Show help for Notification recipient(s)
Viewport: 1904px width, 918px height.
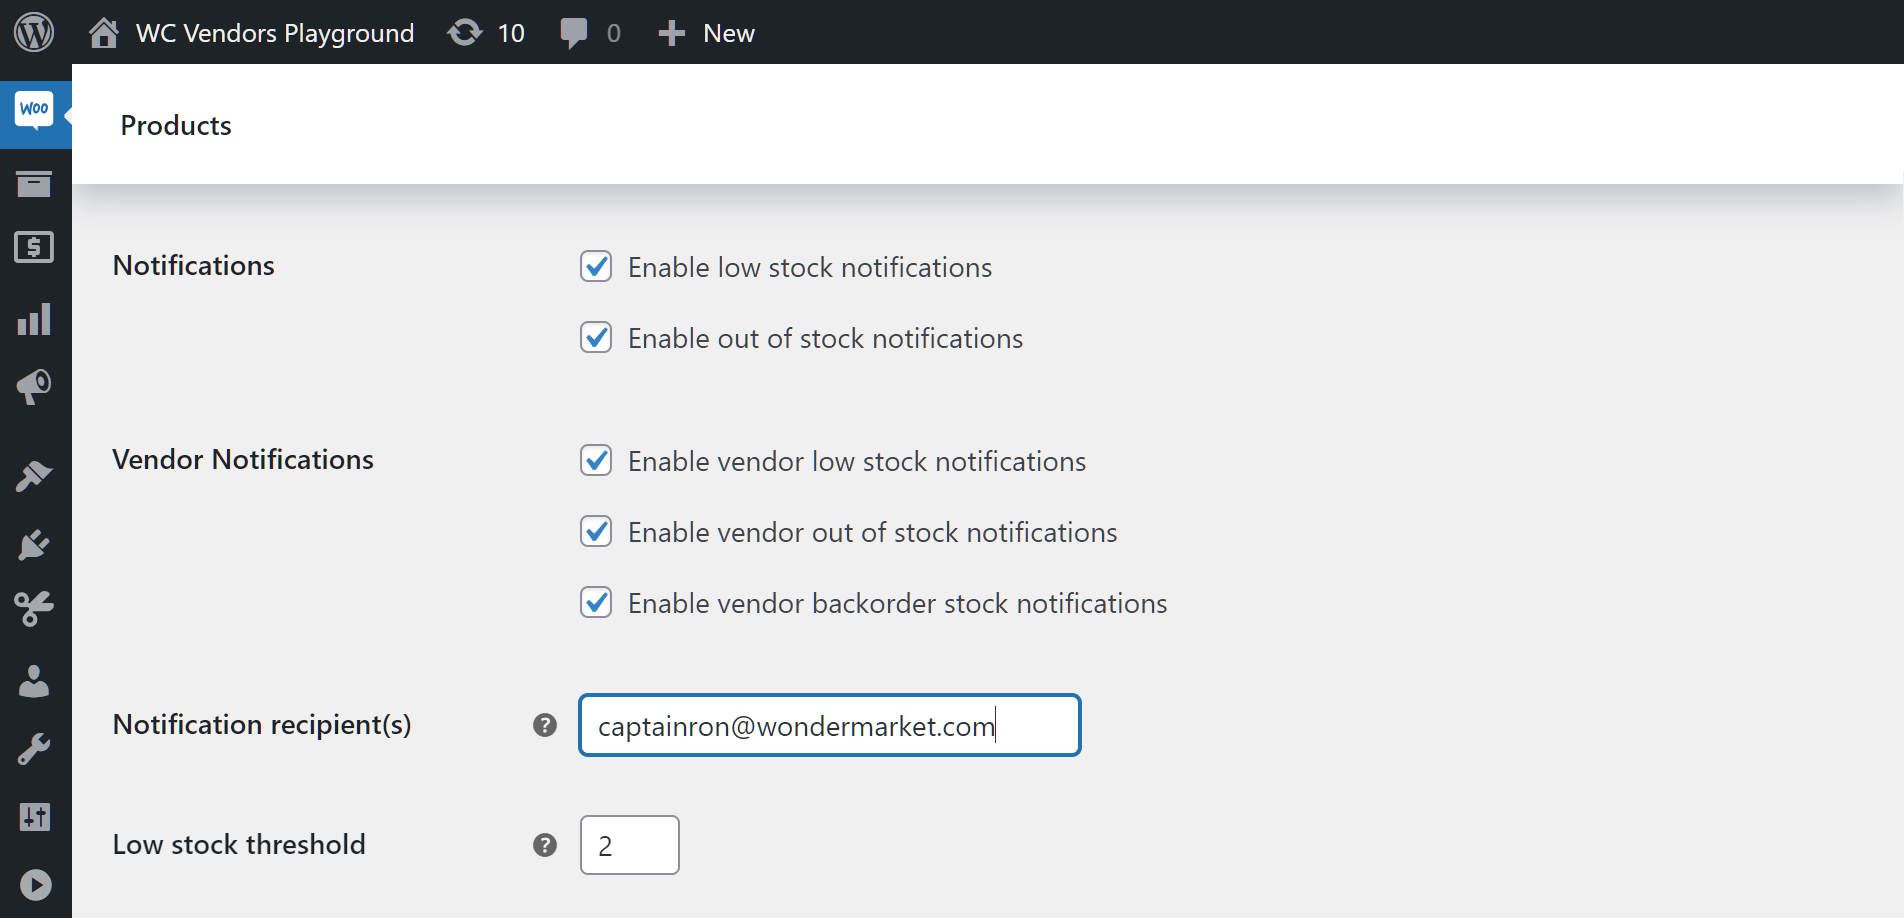point(545,725)
